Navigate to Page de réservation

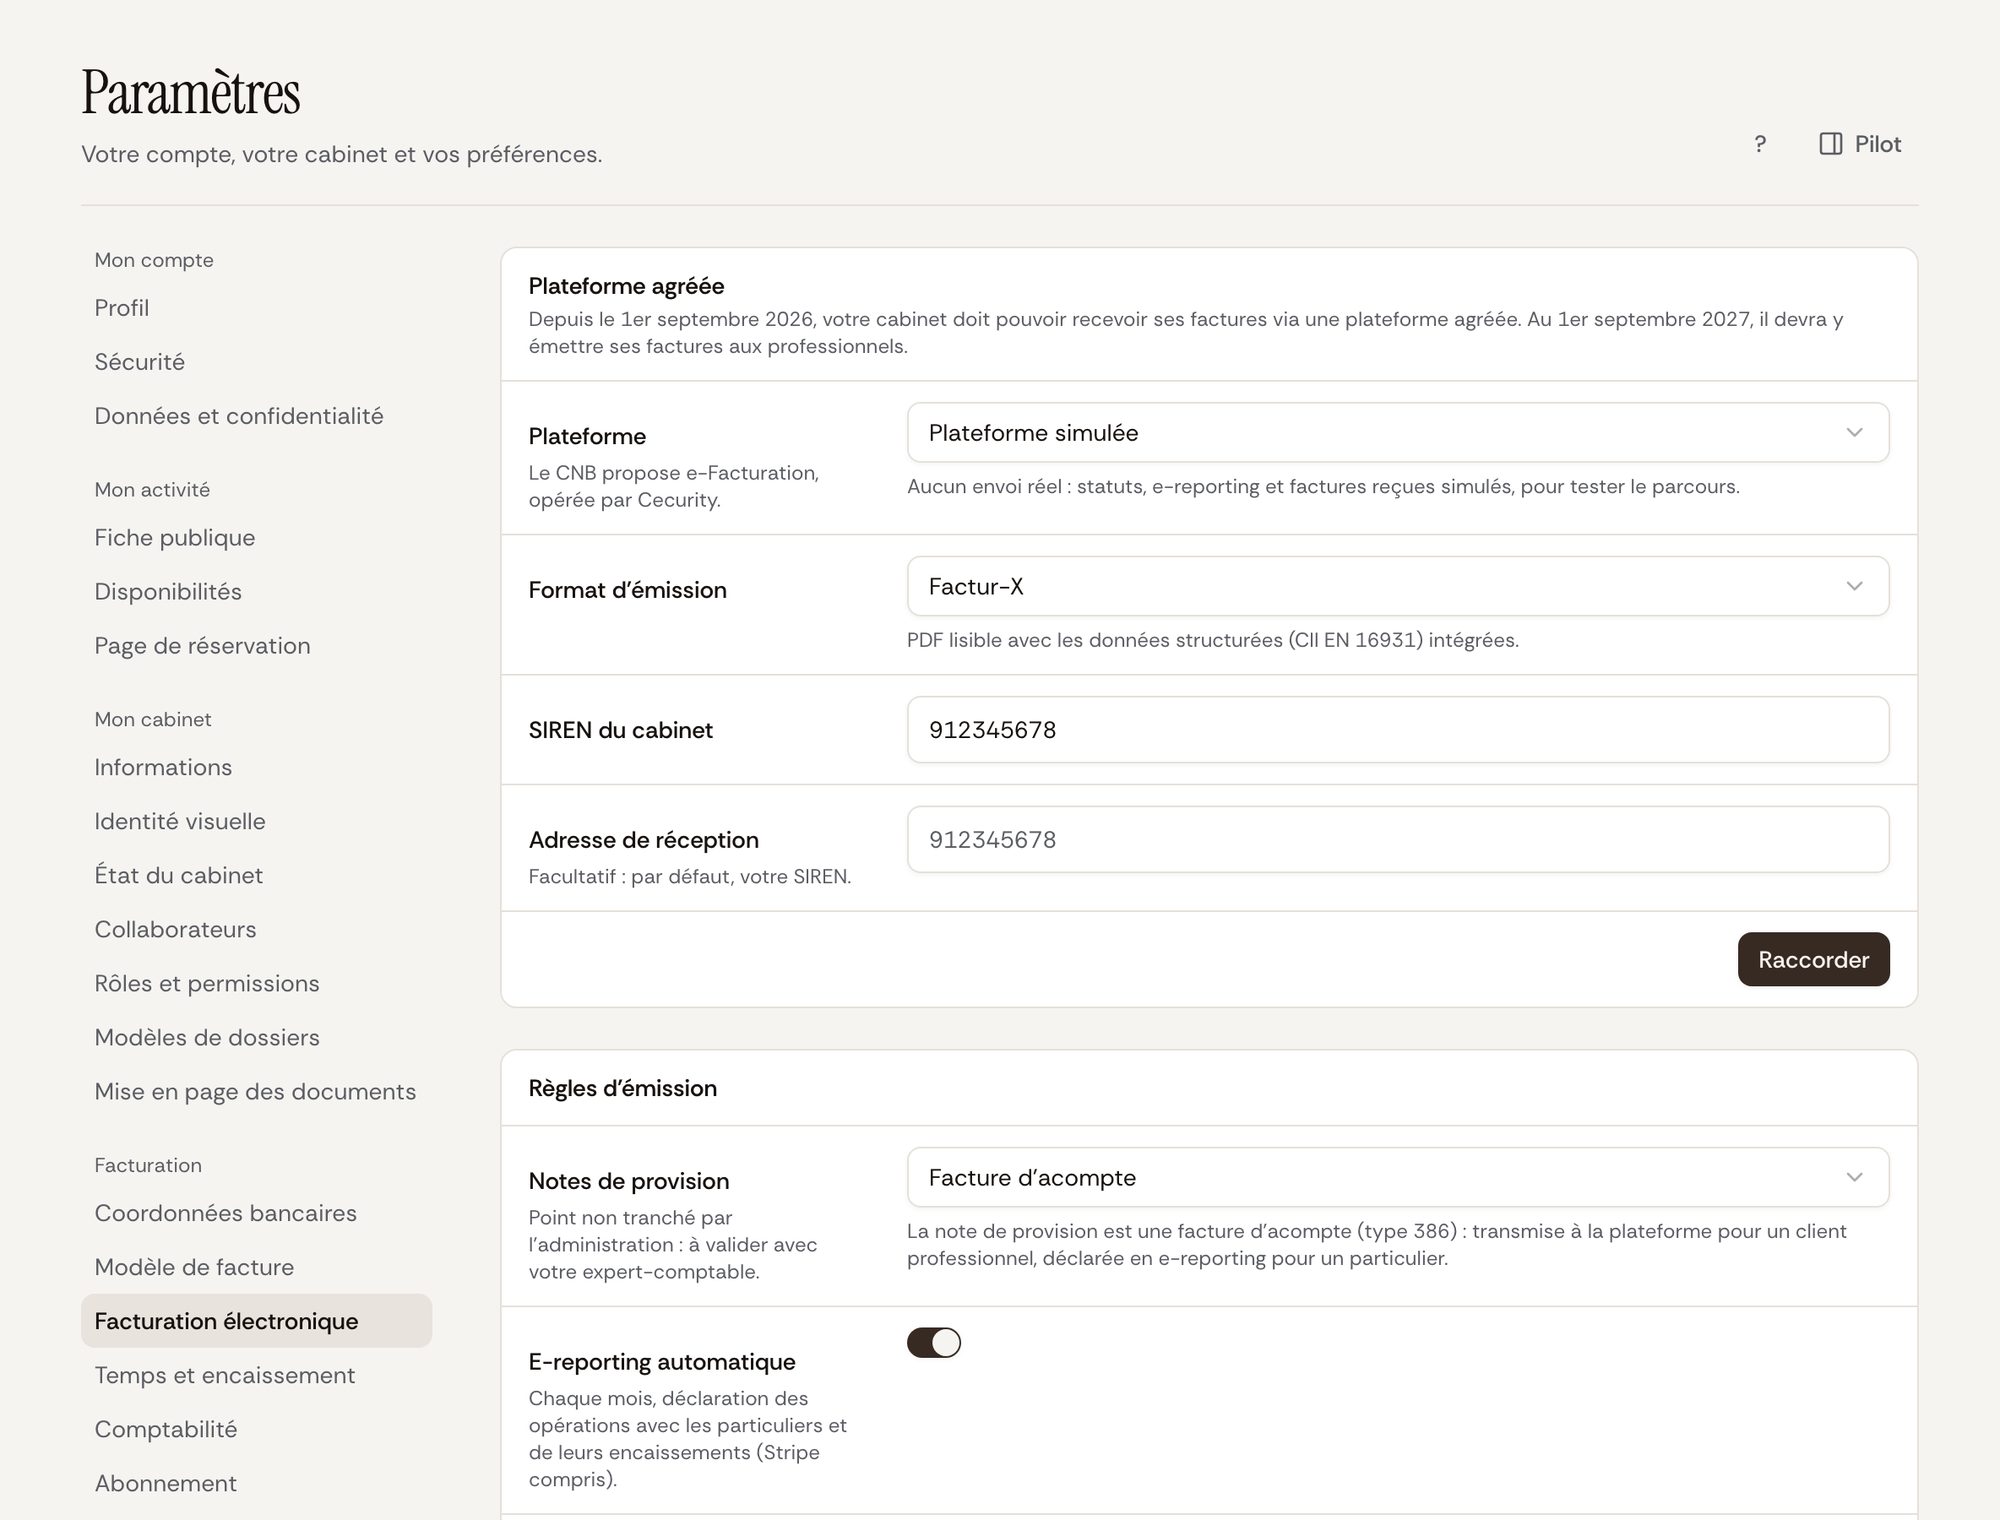coord(256,646)
